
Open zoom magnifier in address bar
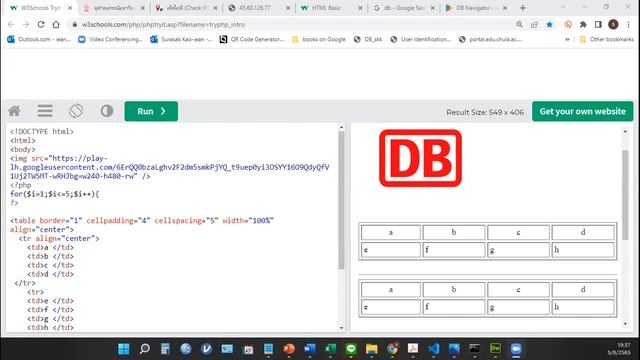click(x=519, y=24)
